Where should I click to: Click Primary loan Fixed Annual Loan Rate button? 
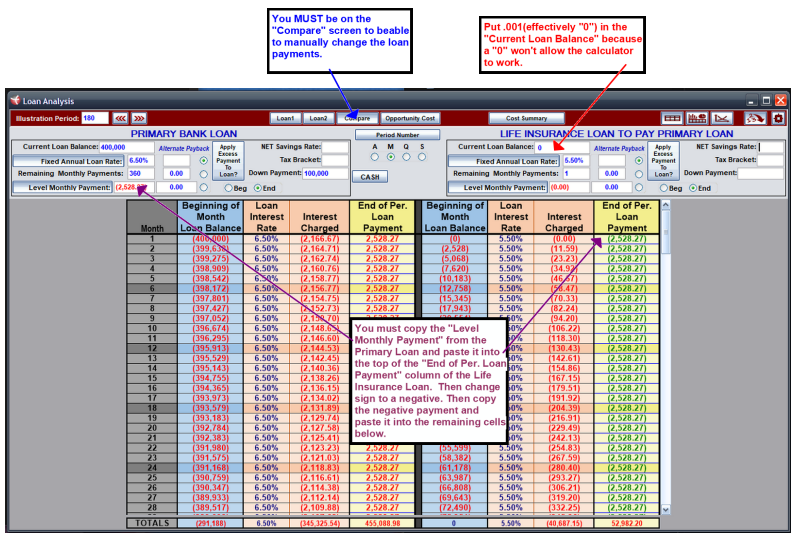(69, 161)
